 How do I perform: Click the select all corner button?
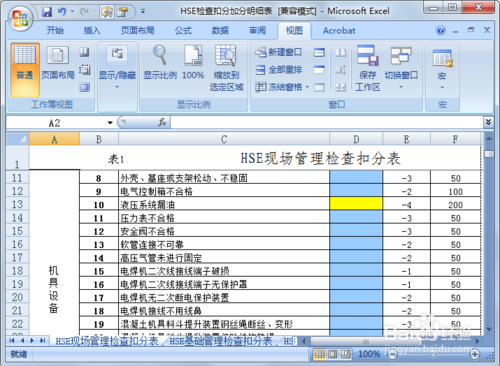click(18, 139)
